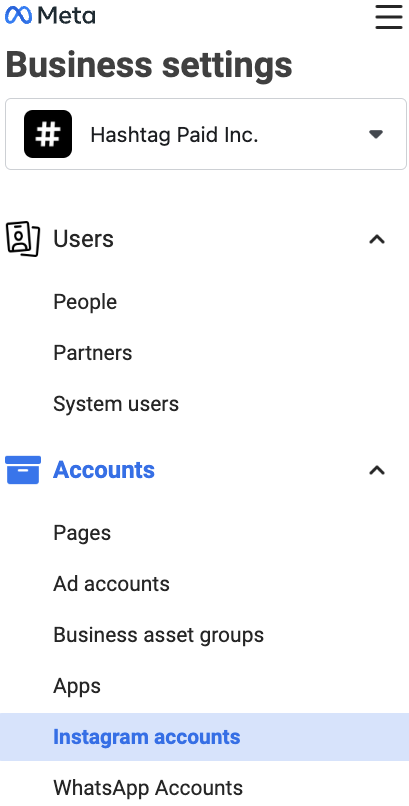Select Business asset groups
The height and width of the screenshot is (806, 409).
[x=159, y=635]
